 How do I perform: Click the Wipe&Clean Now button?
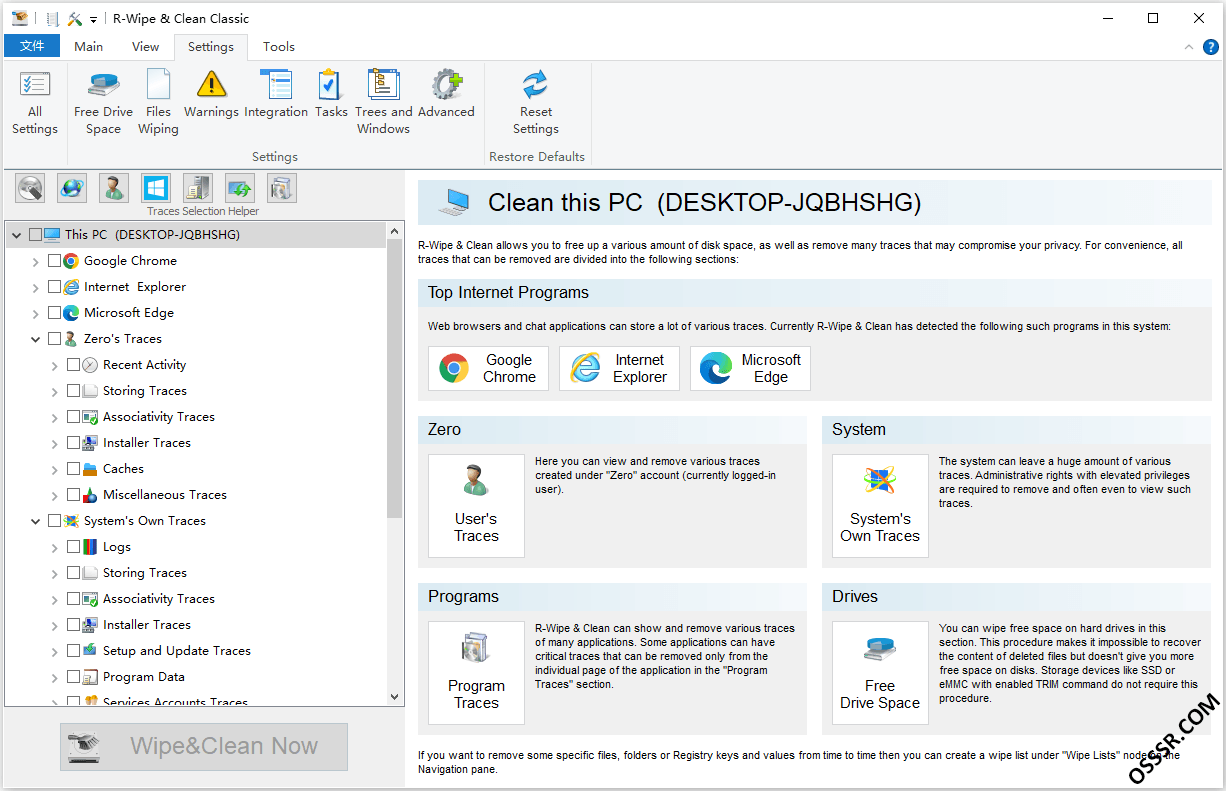[x=204, y=746]
